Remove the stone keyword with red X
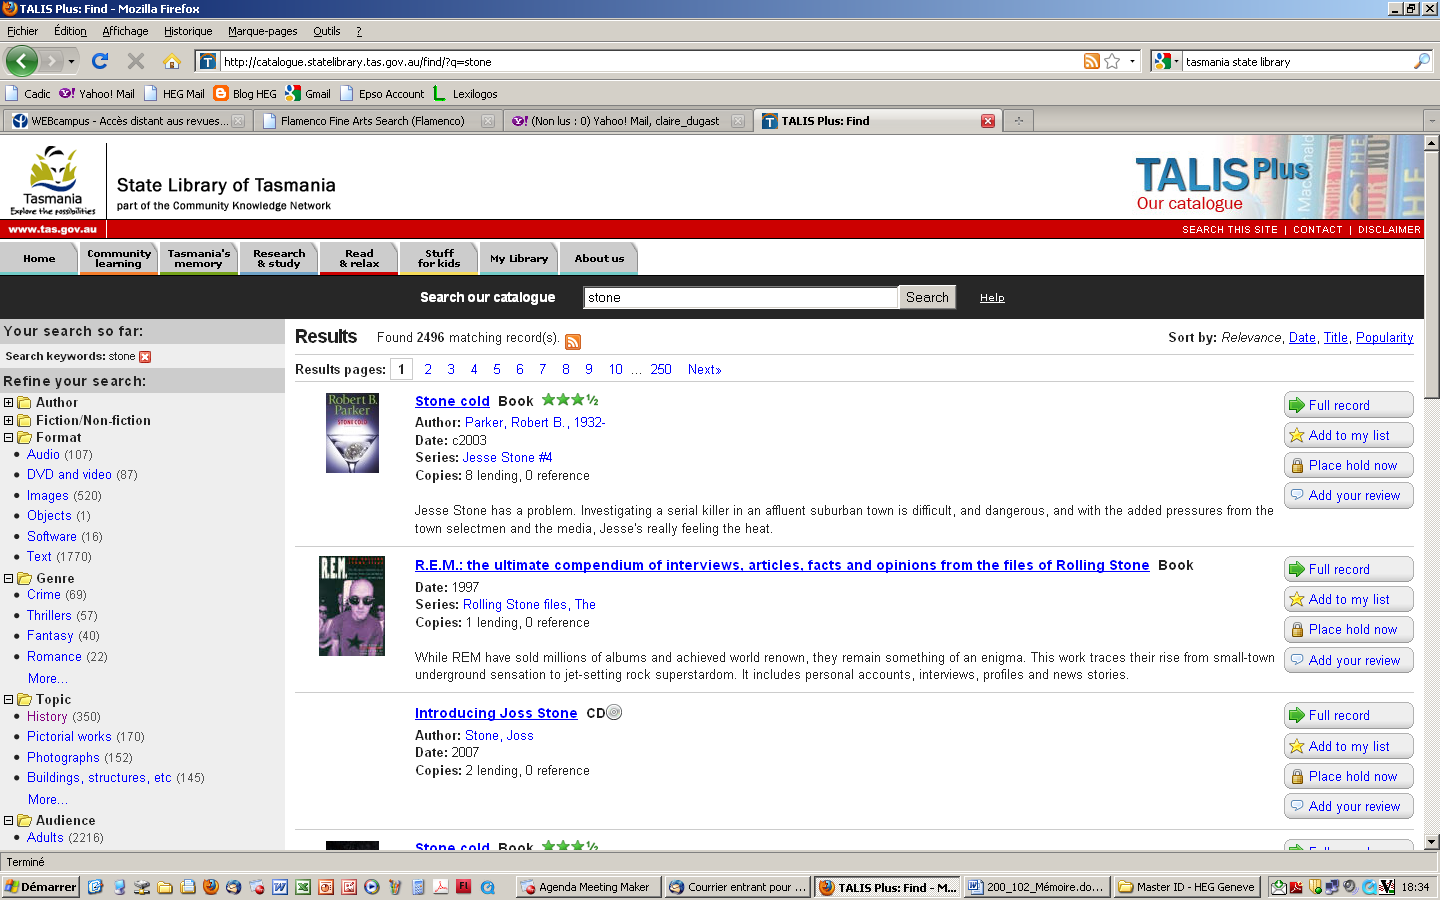Screen dimensions: 1440x900 pyautogui.click(x=145, y=357)
